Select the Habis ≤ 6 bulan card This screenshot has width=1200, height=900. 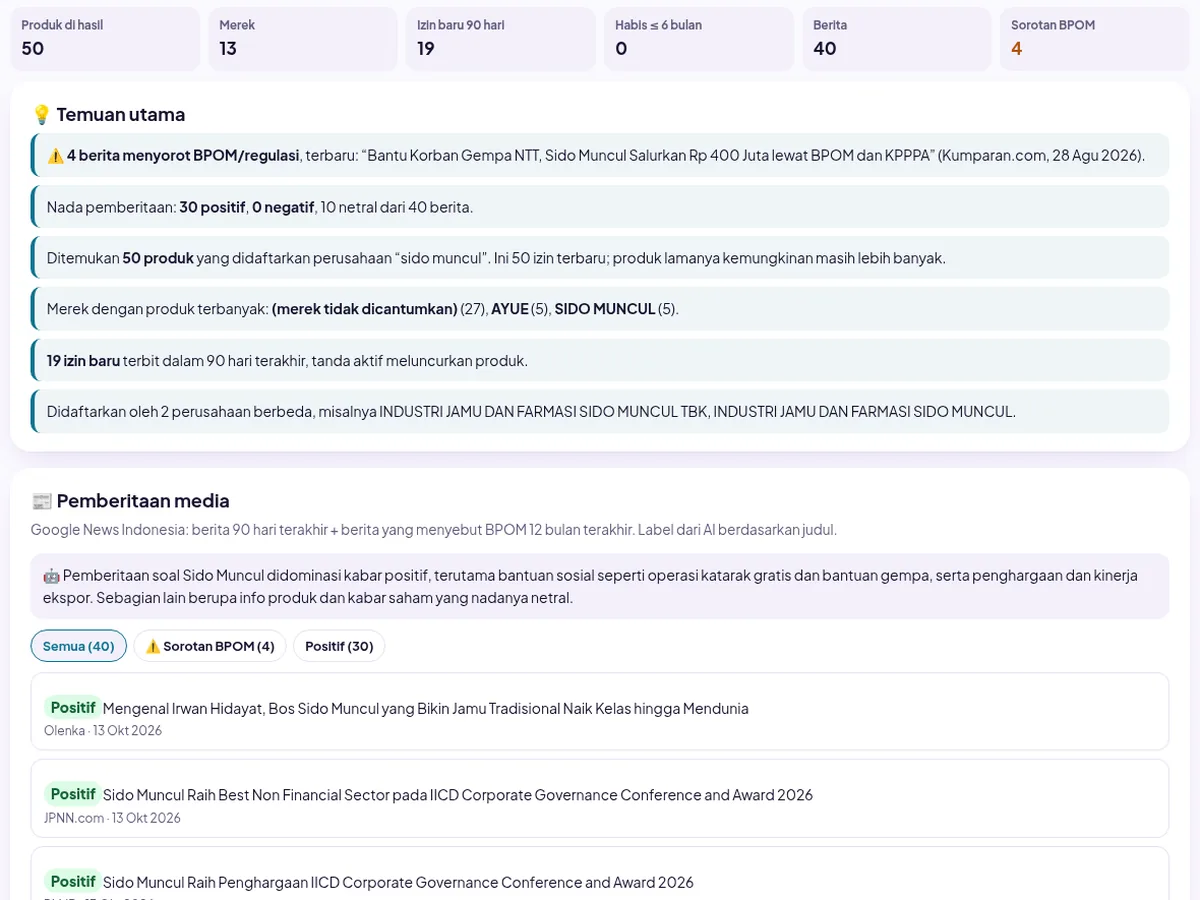[699, 39]
